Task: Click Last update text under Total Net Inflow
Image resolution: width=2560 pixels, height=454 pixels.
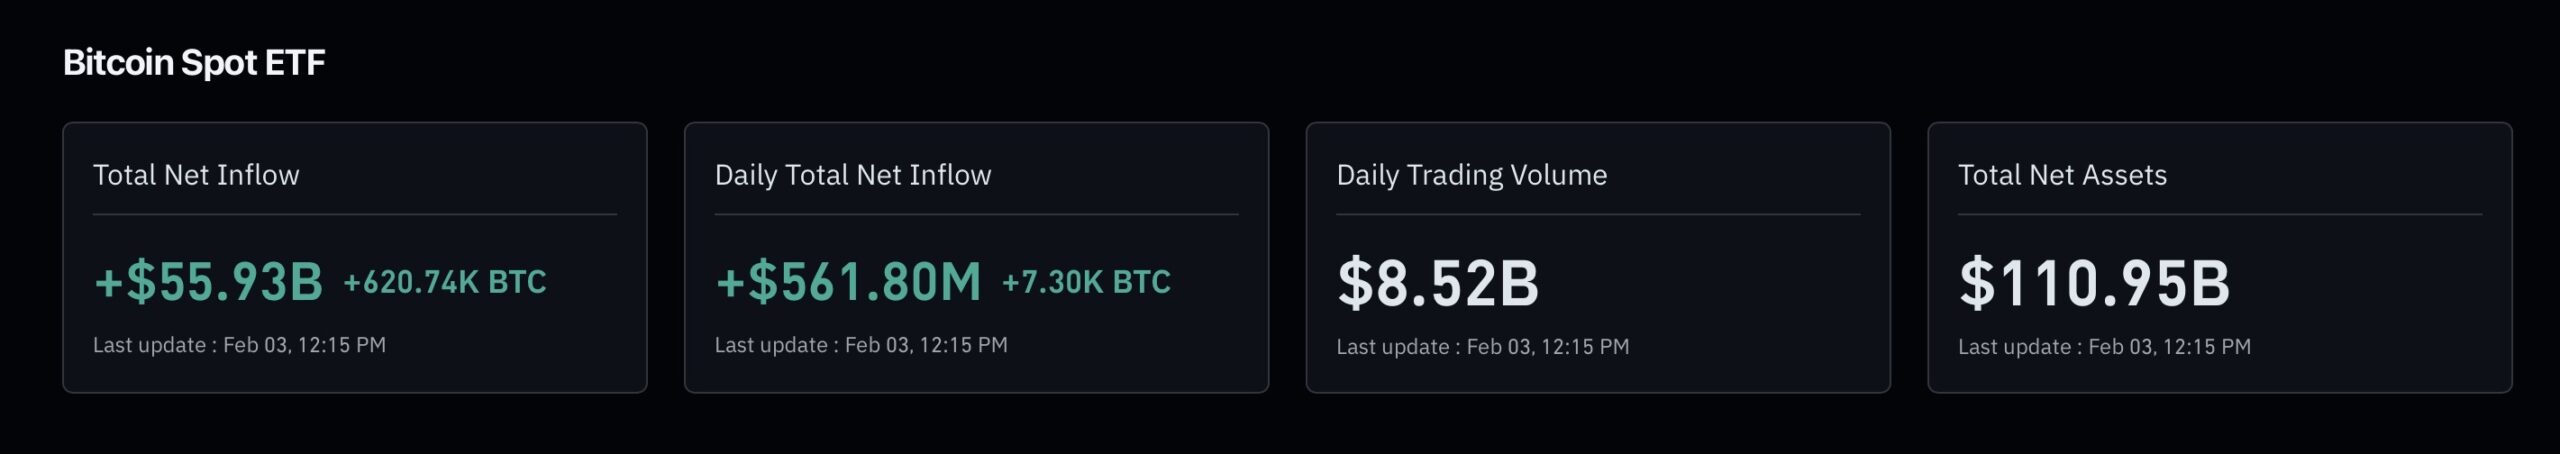Action: pyautogui.click(x=239, y=345)
